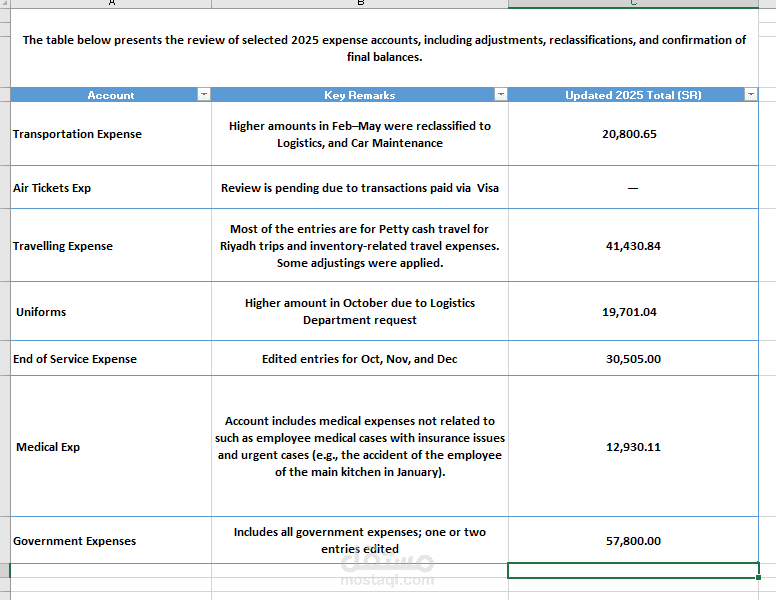Click the End of Service Expense cell
776x600 pixels.
pos(111,358)
